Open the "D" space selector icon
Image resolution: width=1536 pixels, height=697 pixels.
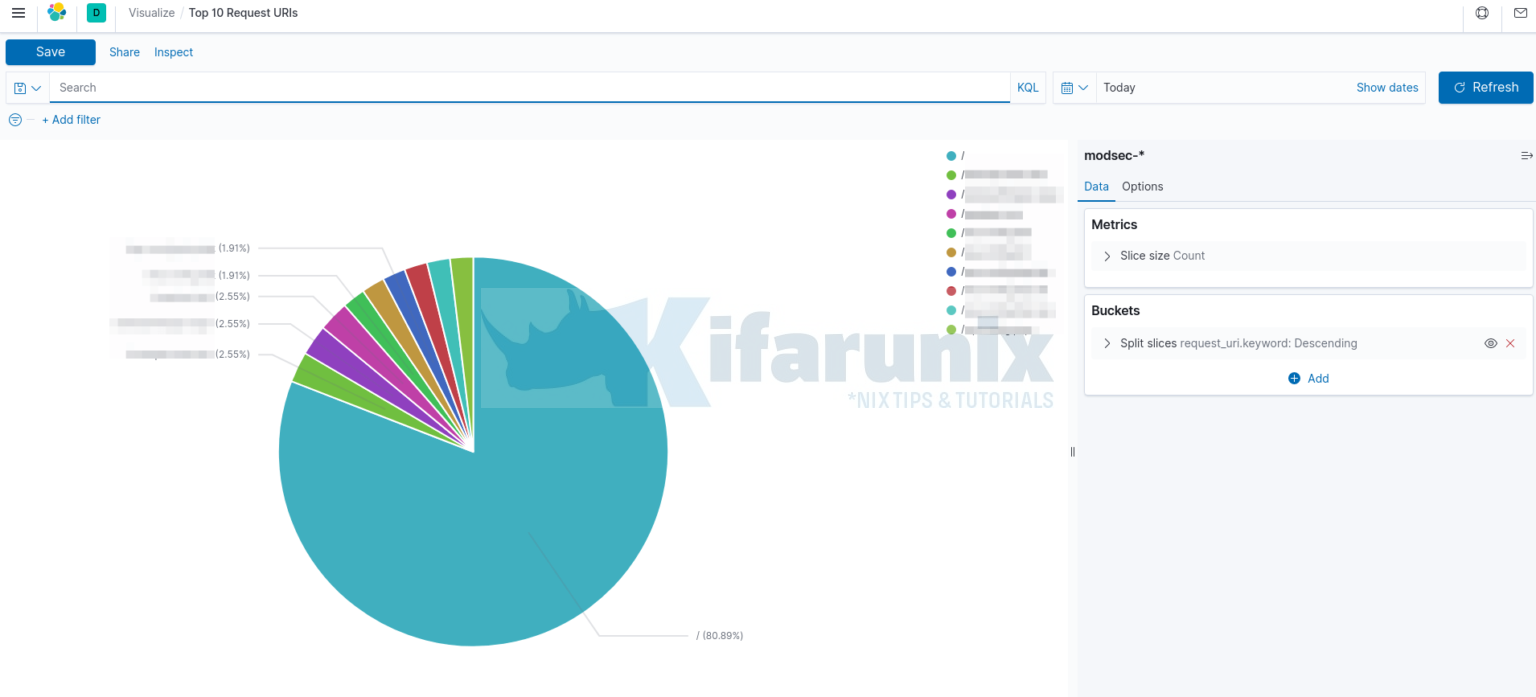click(x=96, y=12)
